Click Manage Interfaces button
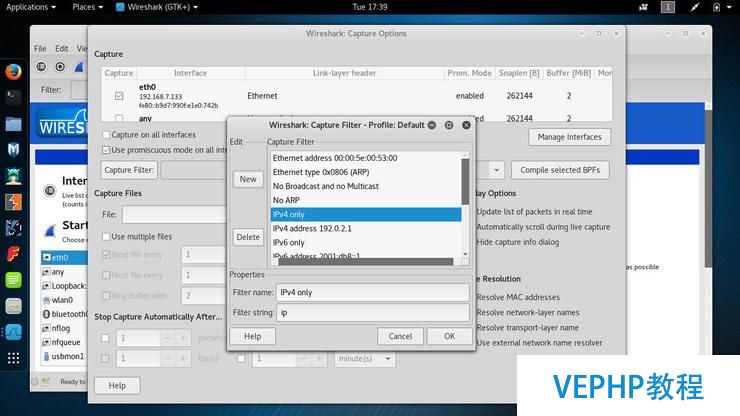The height and width of the screenshot is (416, 740). click(570, 137)
